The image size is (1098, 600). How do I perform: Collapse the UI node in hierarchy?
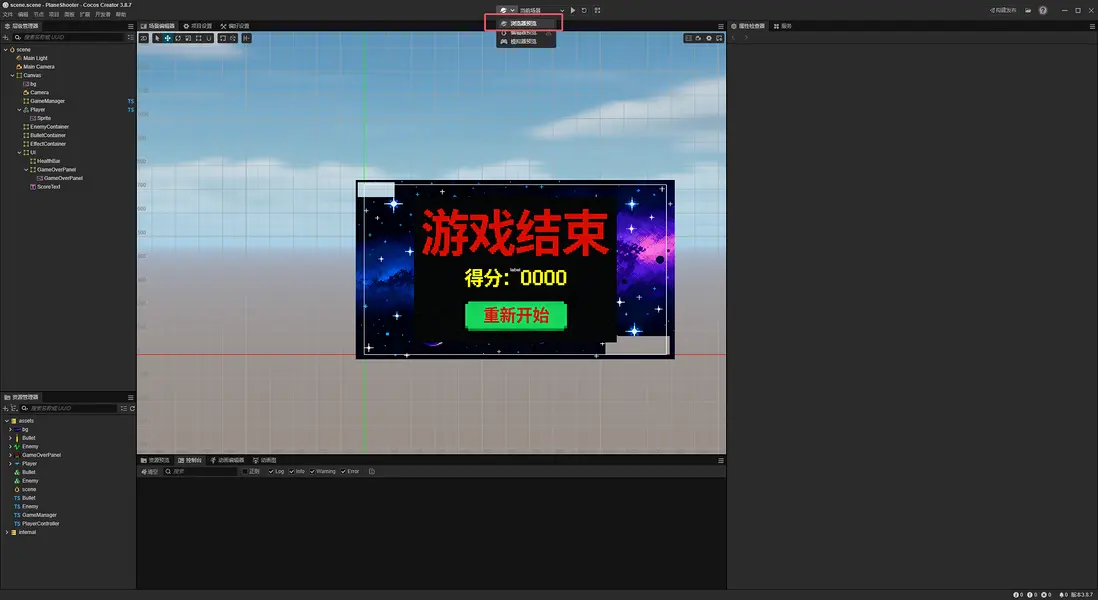(x=19, y=152)
